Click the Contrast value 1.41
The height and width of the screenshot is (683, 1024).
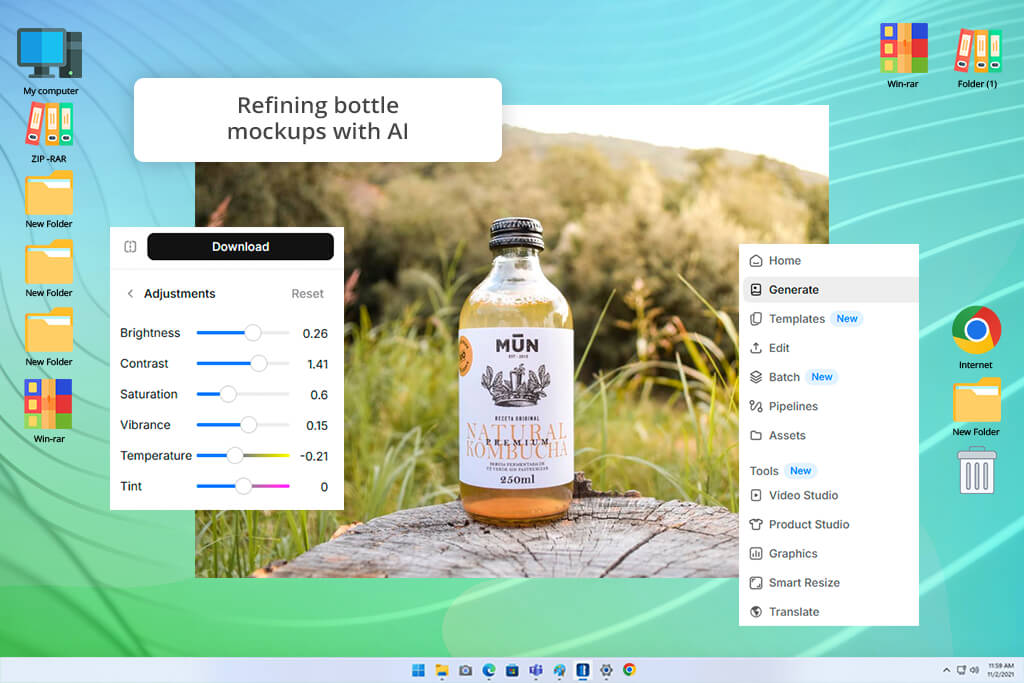pos(317,364)
